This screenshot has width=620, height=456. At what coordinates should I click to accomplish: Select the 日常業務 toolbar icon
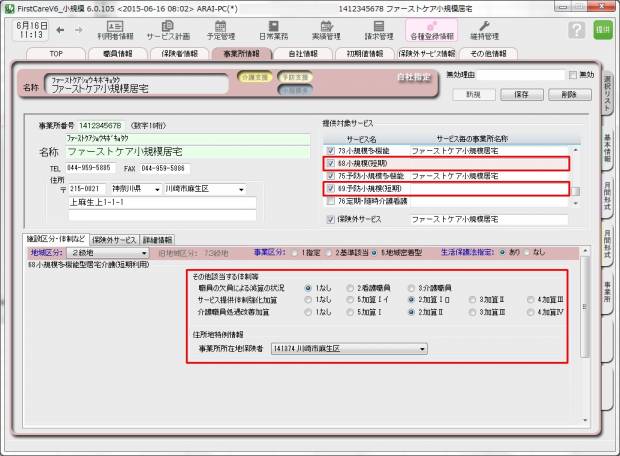tap(272, 29)
